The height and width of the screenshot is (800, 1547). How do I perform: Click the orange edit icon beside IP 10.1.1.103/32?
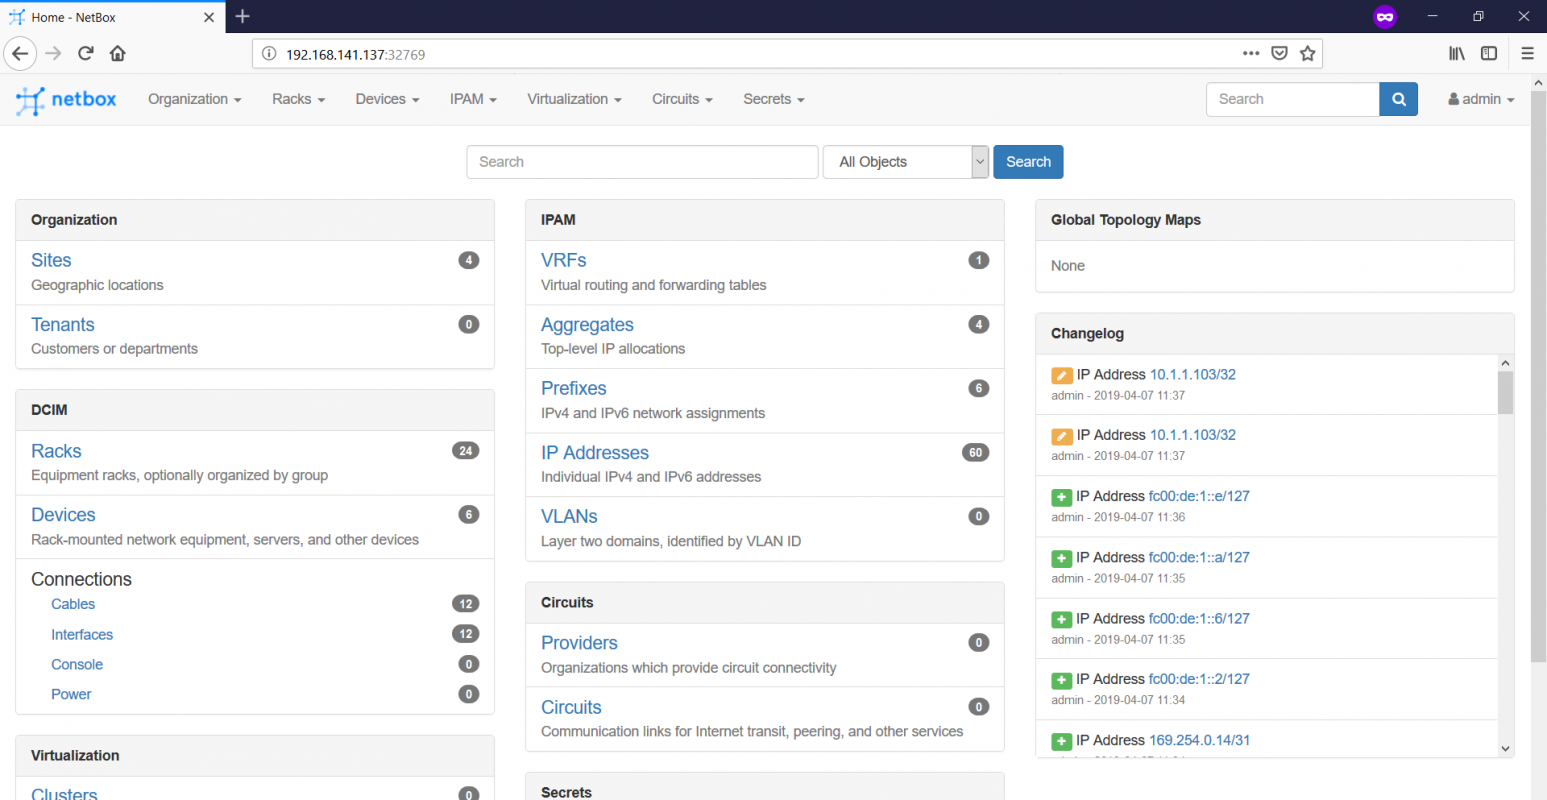pos(1061,375)
